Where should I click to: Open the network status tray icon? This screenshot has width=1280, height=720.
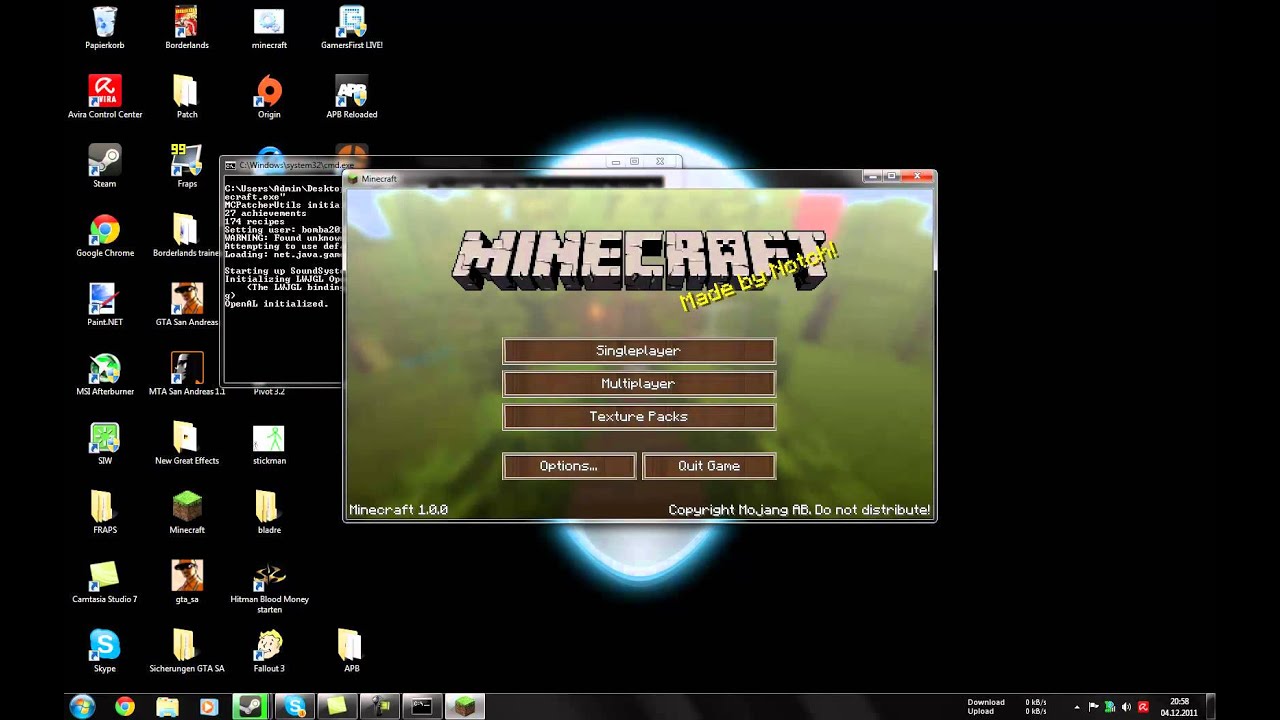pyautogui.click(x=1110, y=707)
